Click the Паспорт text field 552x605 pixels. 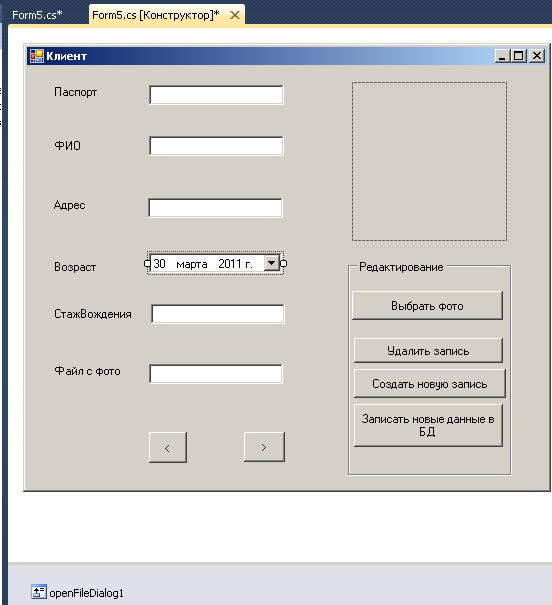point(216,95)
